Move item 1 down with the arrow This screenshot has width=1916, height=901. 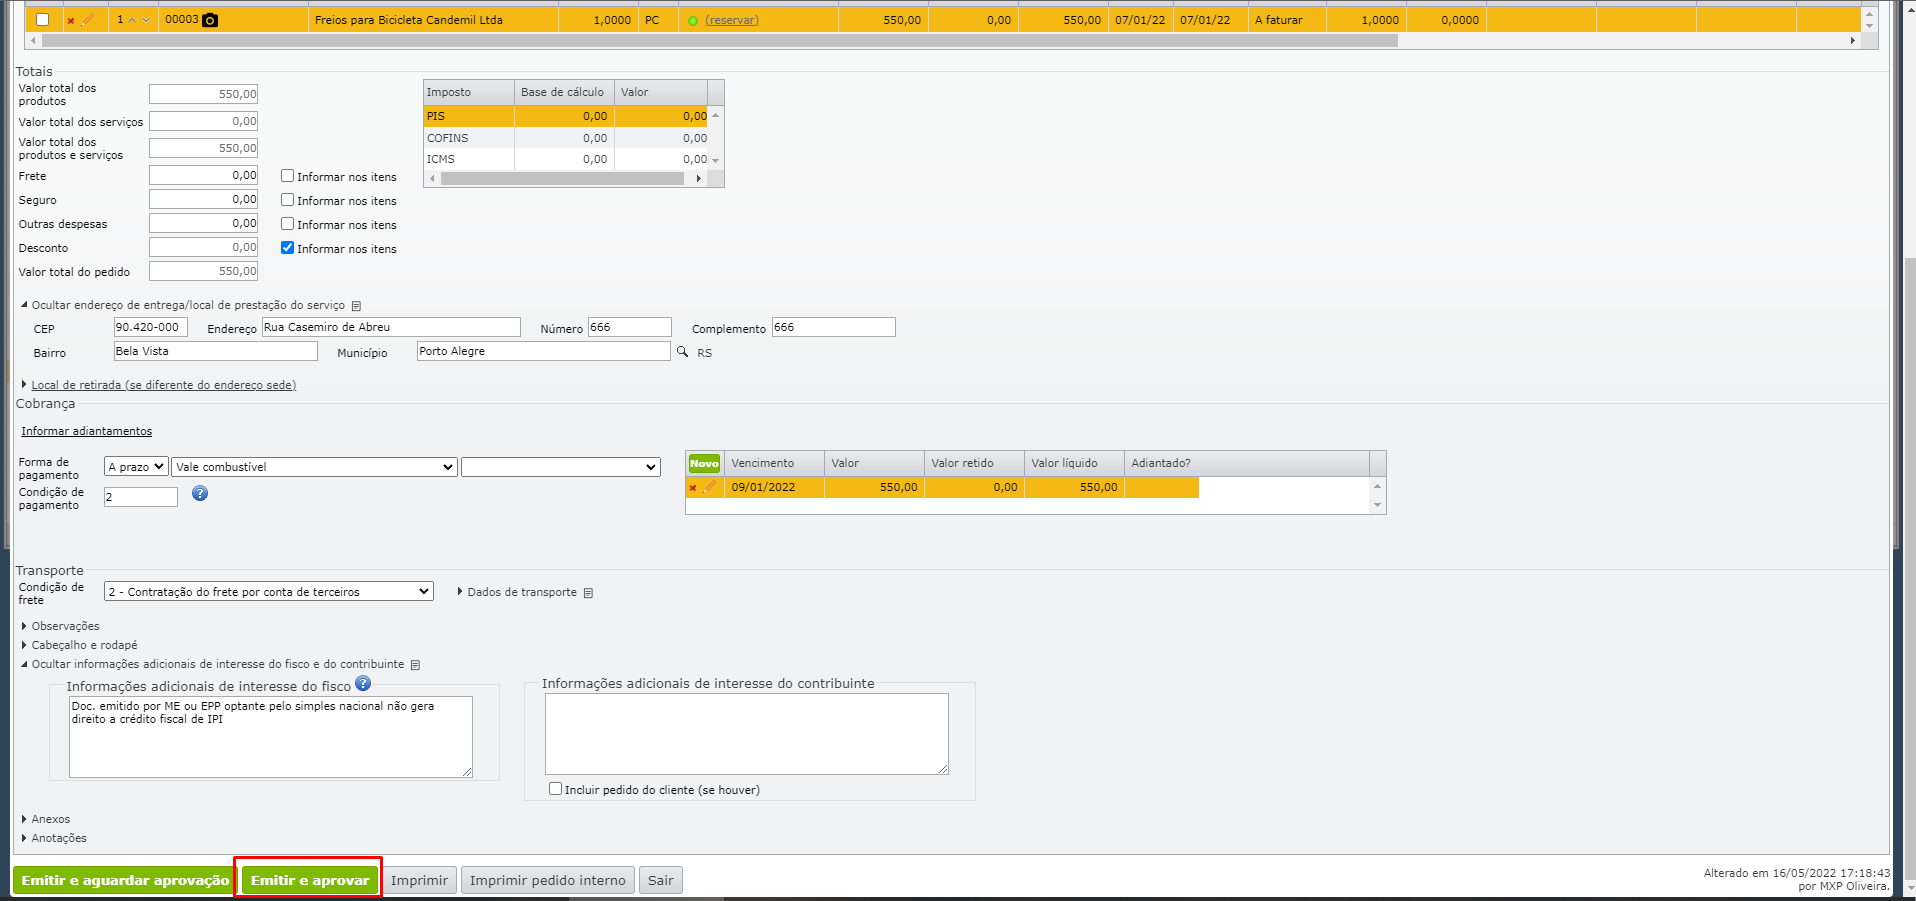[x=146, y=20]
